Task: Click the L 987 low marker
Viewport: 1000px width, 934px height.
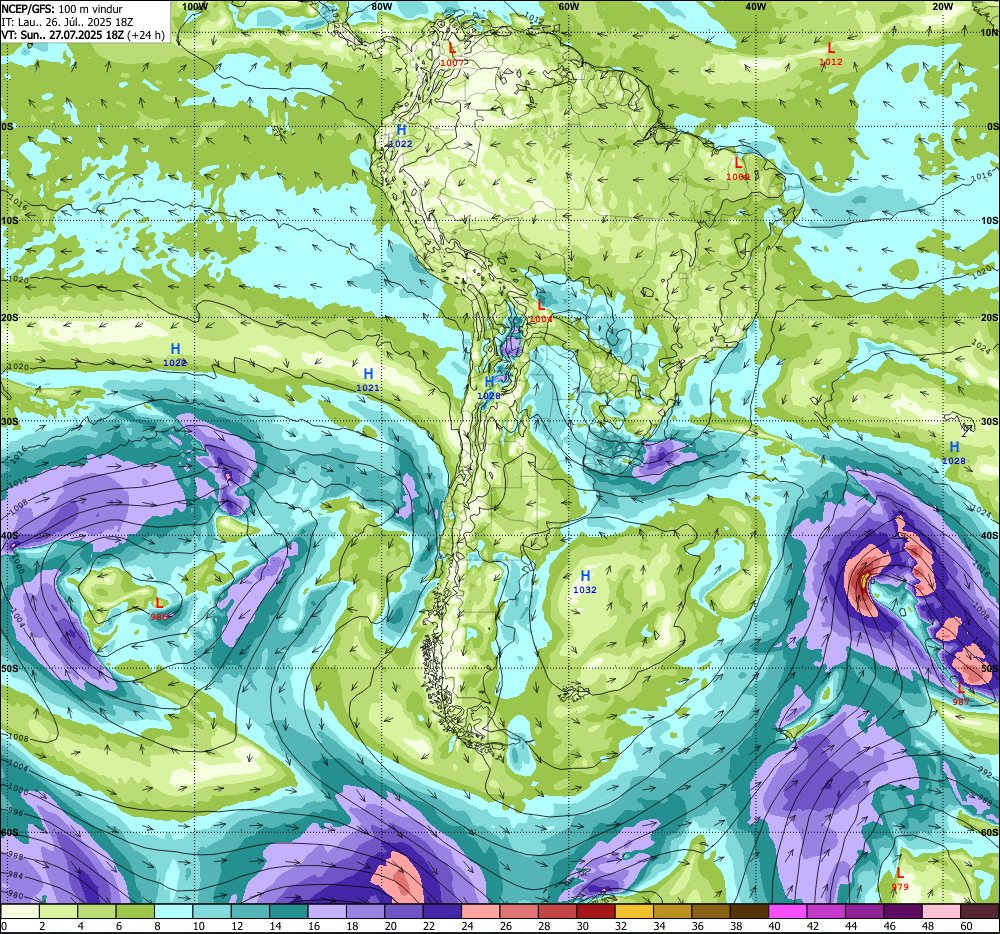Action: pos(961,694)
